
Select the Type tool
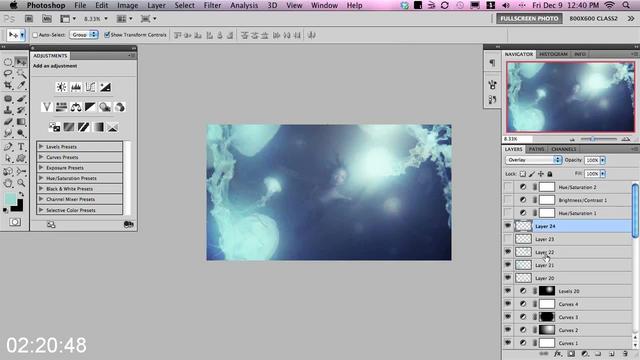coord(21,147)
